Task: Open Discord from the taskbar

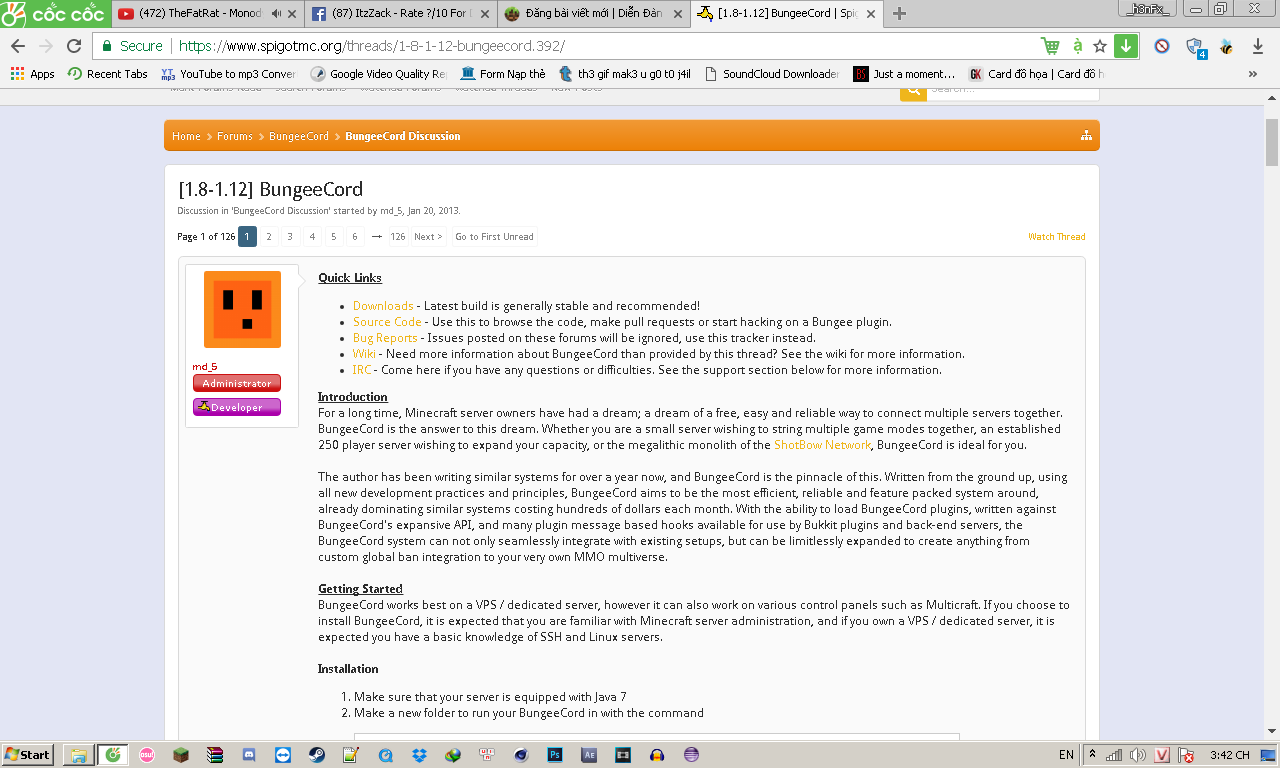Action: (249, 755)
